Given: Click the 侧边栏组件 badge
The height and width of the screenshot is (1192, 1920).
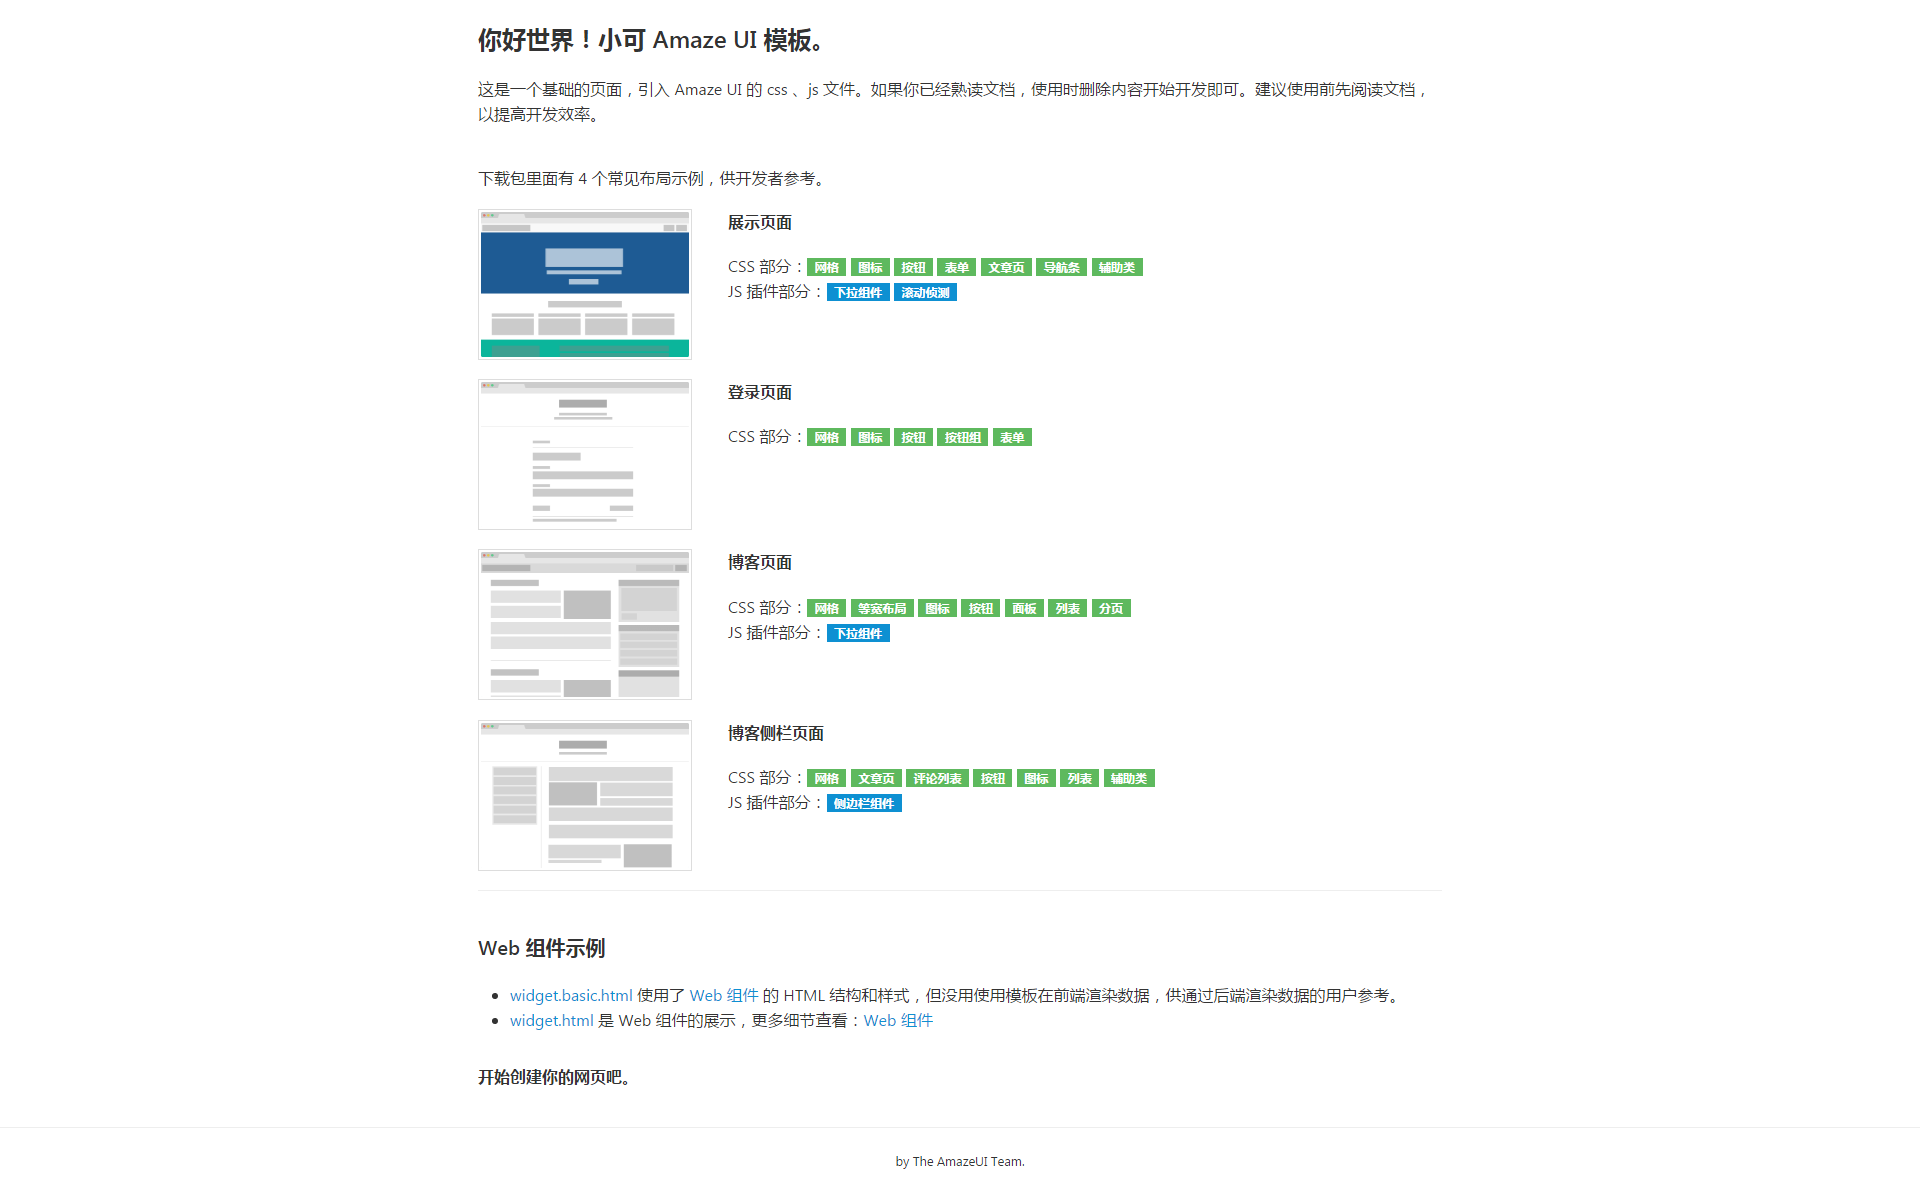Looking at the screenshot, I should pyautogui.click(x=864, y=803).
